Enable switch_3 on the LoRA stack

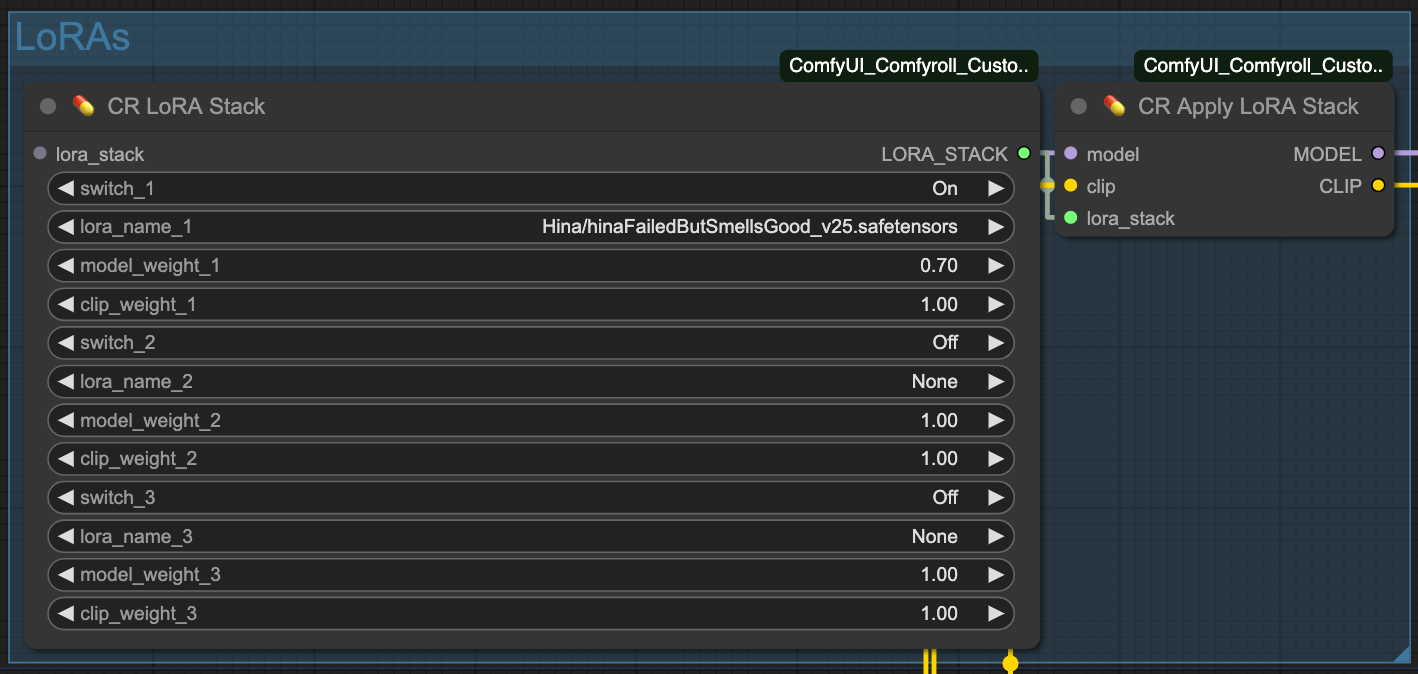[531, 497]
